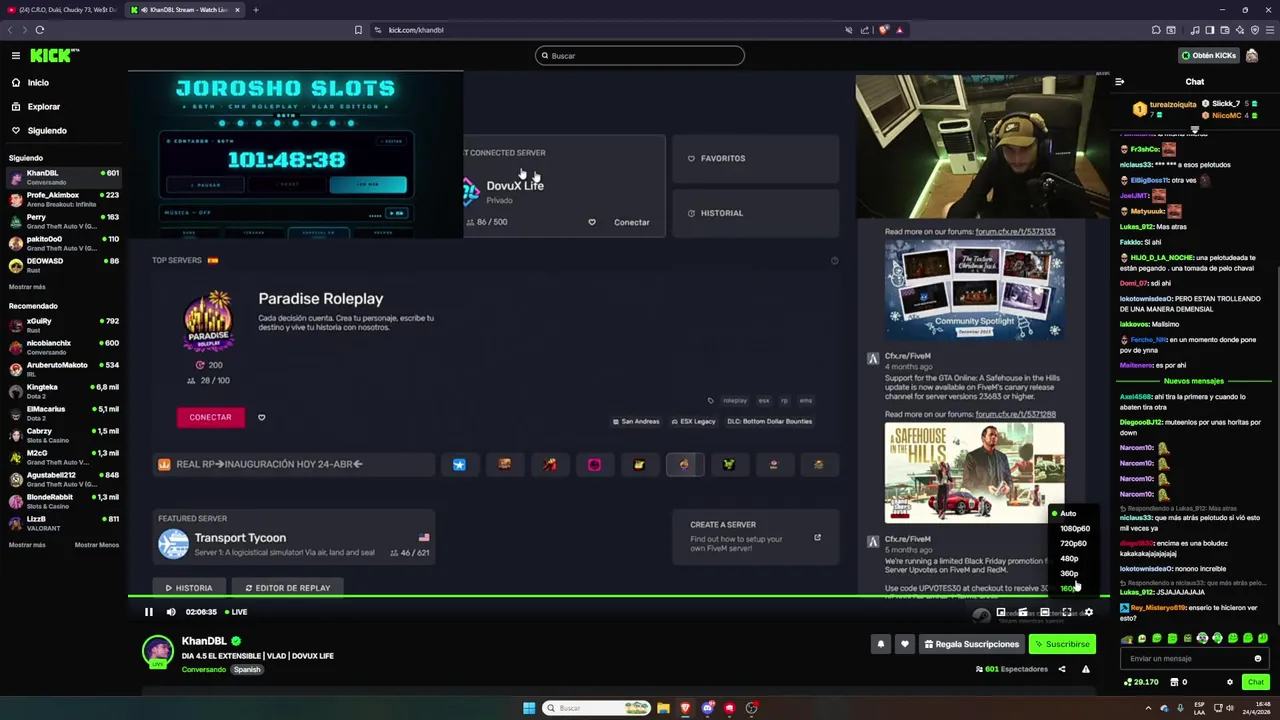Go to Inicio in sidebar
Image resolution: width=1280 pixels, height=720 pixels.
(x=38, y=83)
